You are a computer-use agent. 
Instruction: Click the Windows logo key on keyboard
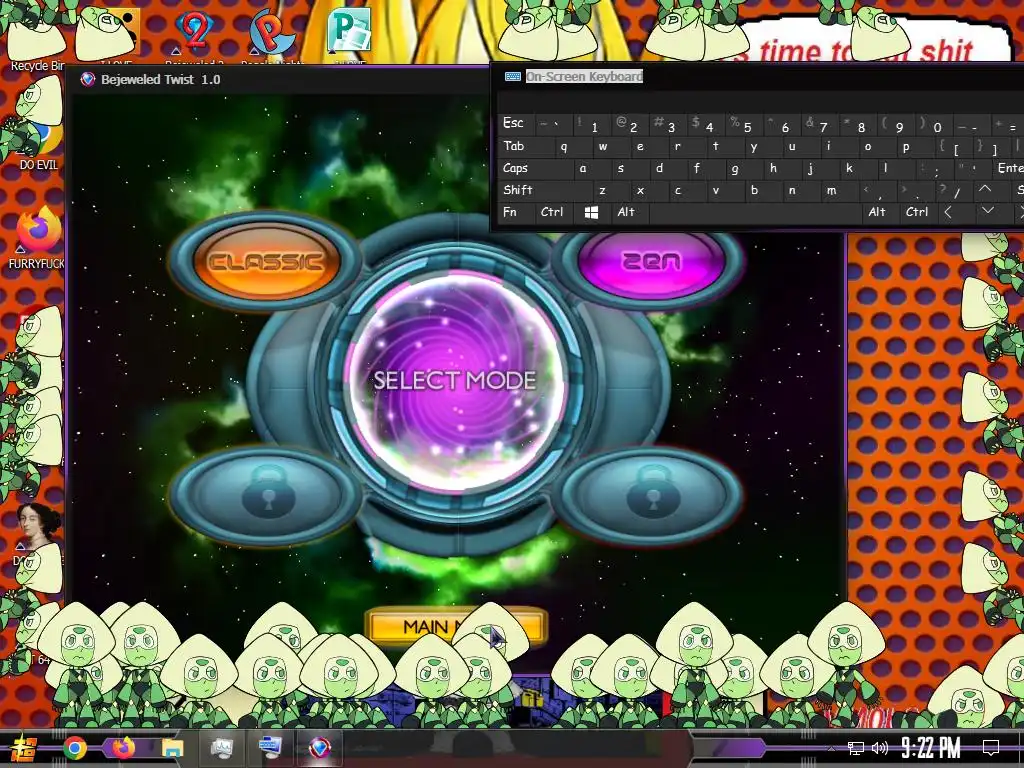point(591,212)
